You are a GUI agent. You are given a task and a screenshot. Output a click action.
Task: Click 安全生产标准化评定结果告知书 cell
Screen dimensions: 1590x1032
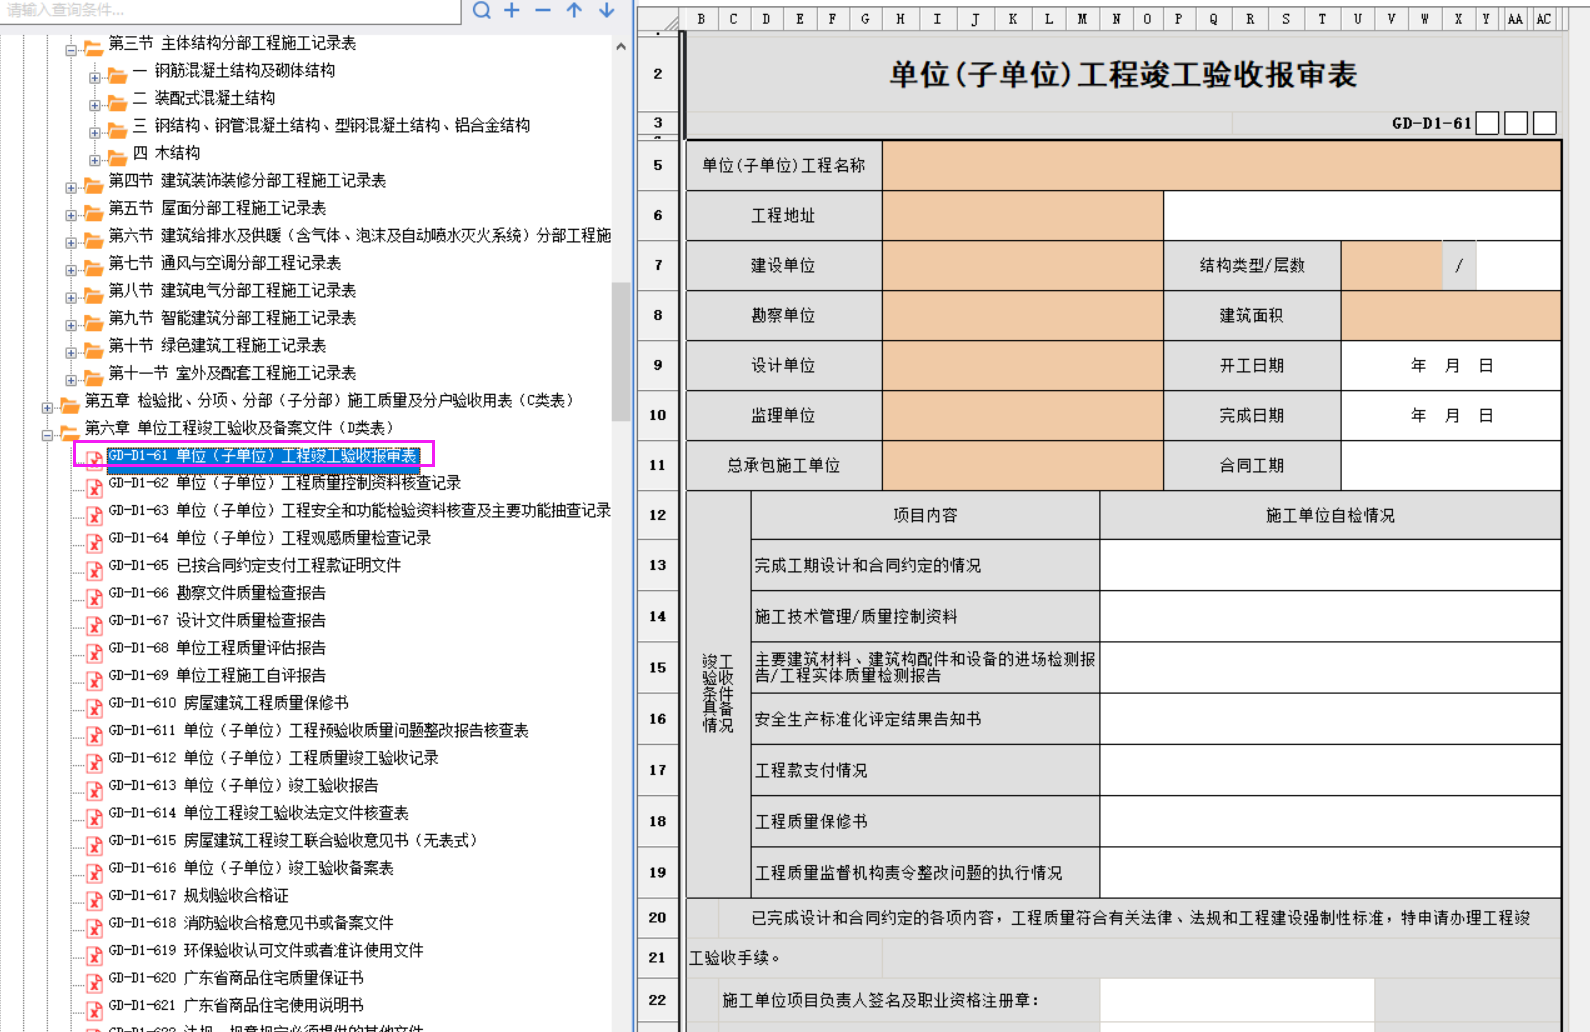click(x=925, y=719)
